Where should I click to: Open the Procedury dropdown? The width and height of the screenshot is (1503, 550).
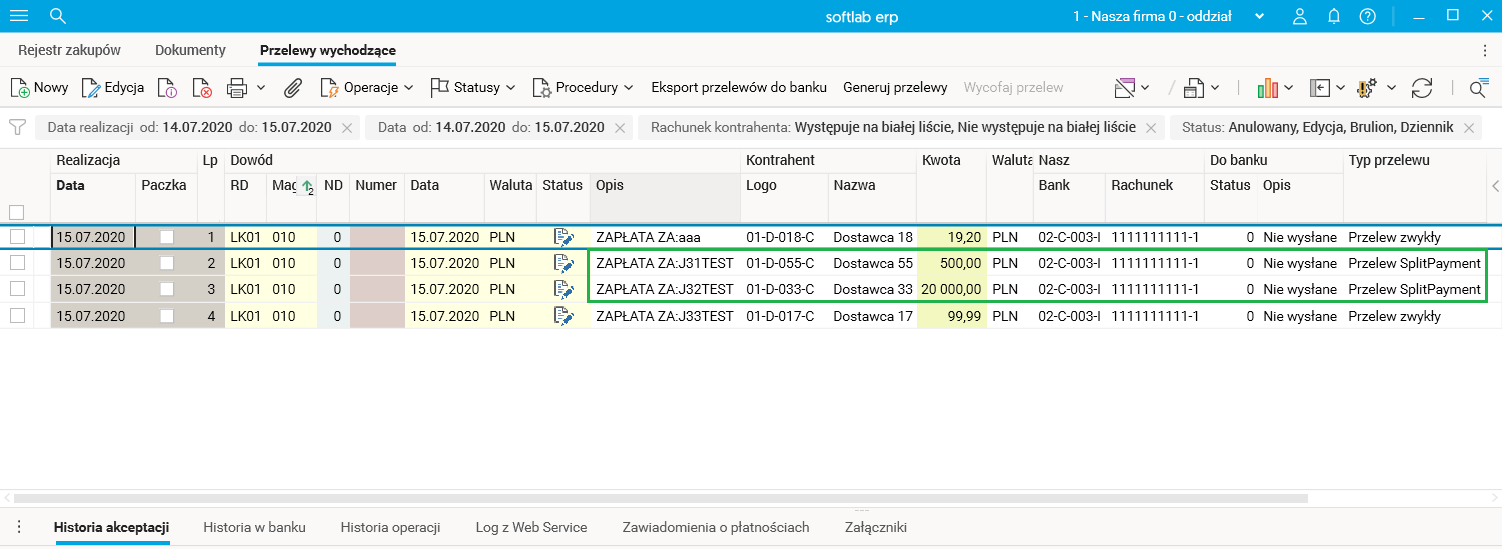[x=583, y=88]
